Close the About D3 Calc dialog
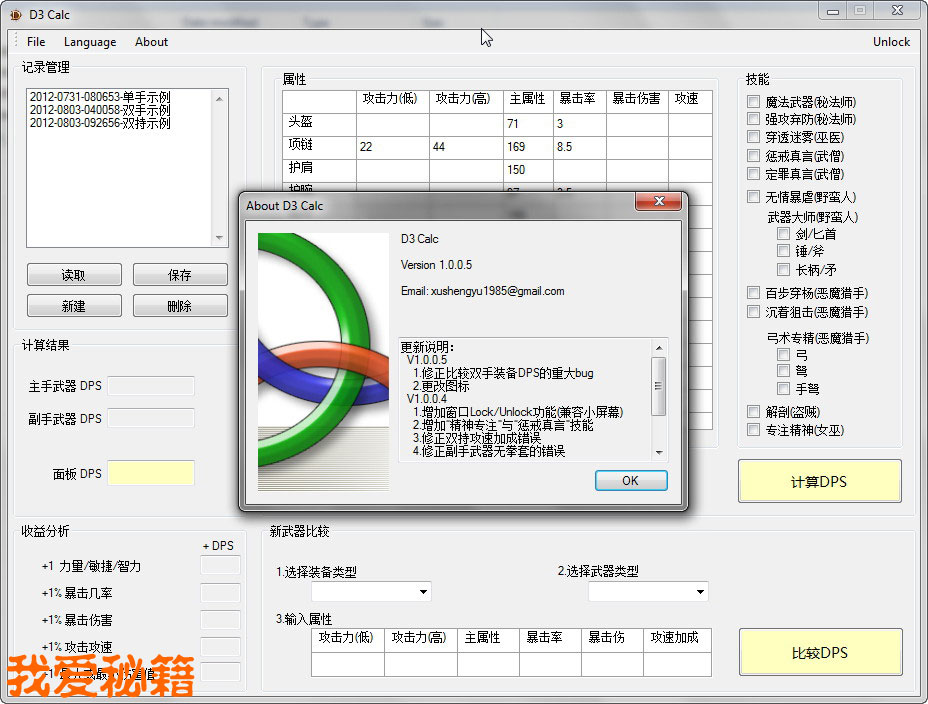The width and height of the screenshot is (928, 704). pos(659,204)
